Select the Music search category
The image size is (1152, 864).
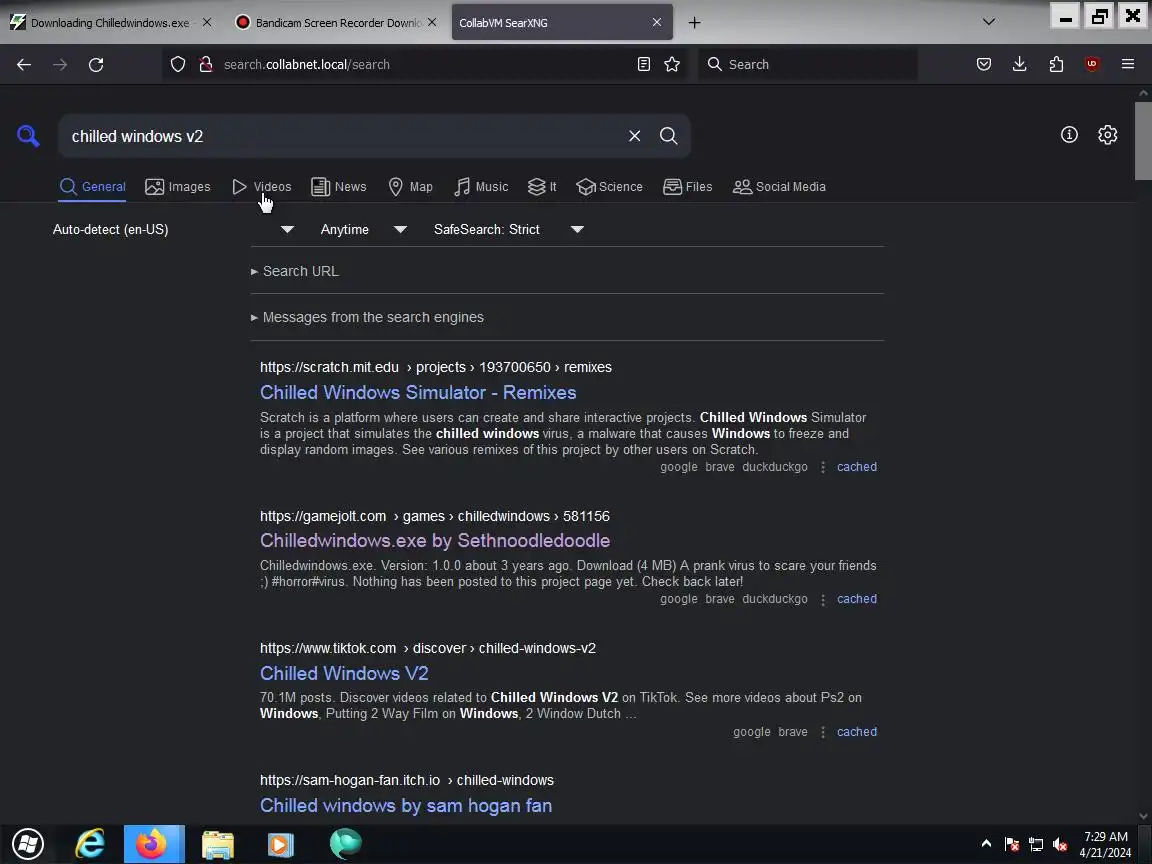(x=481, y=187)
